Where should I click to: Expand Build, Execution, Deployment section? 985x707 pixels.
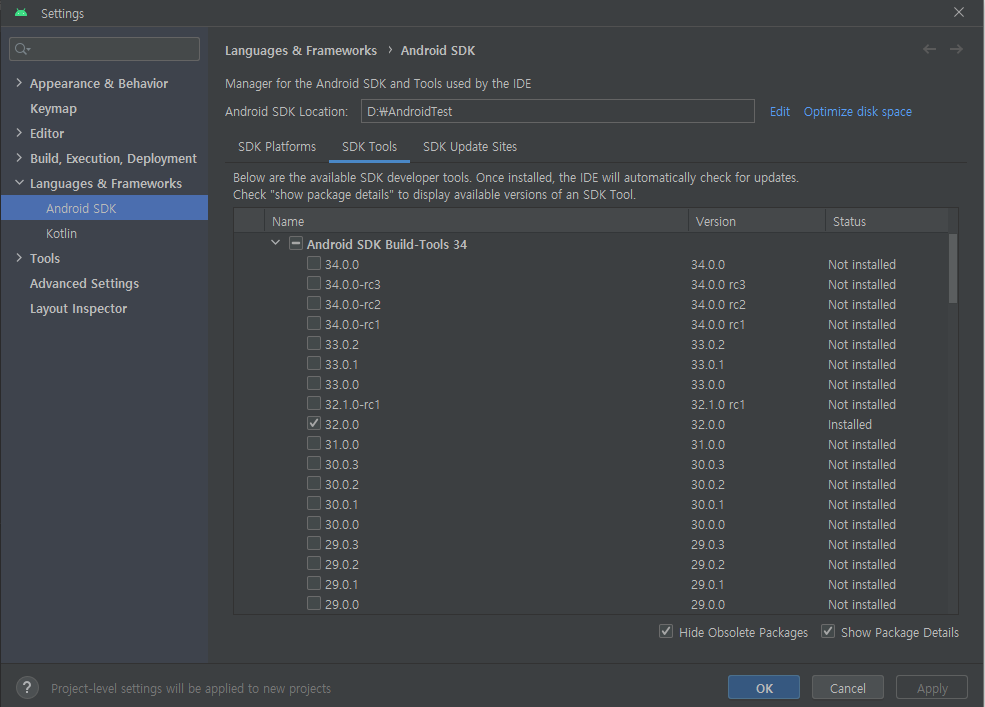tap(19, 158)
